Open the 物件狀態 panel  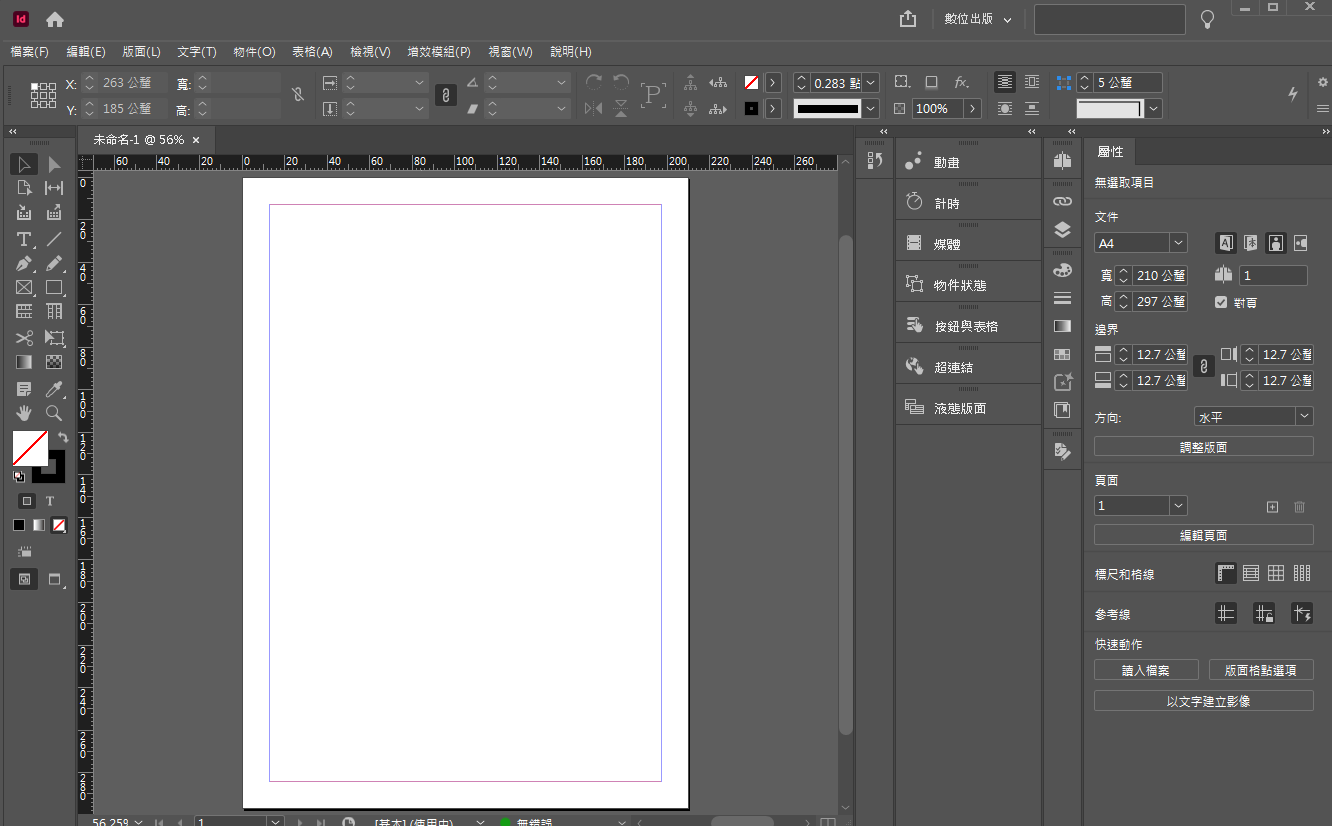[x=969, y=285]
